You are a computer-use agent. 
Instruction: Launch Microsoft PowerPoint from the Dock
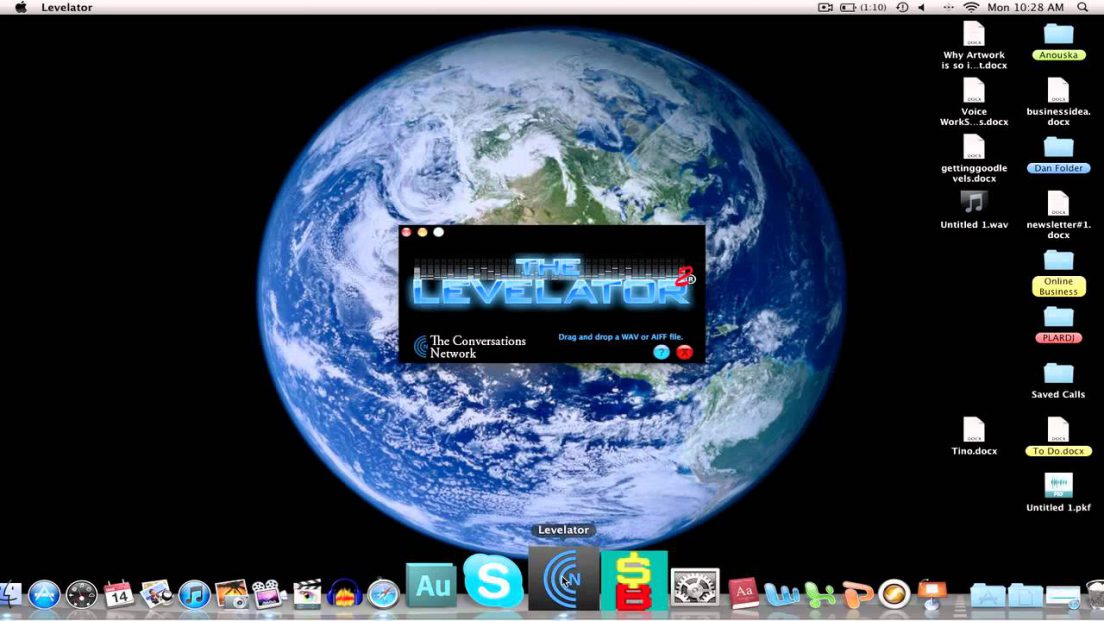click(x=857, y=595)
